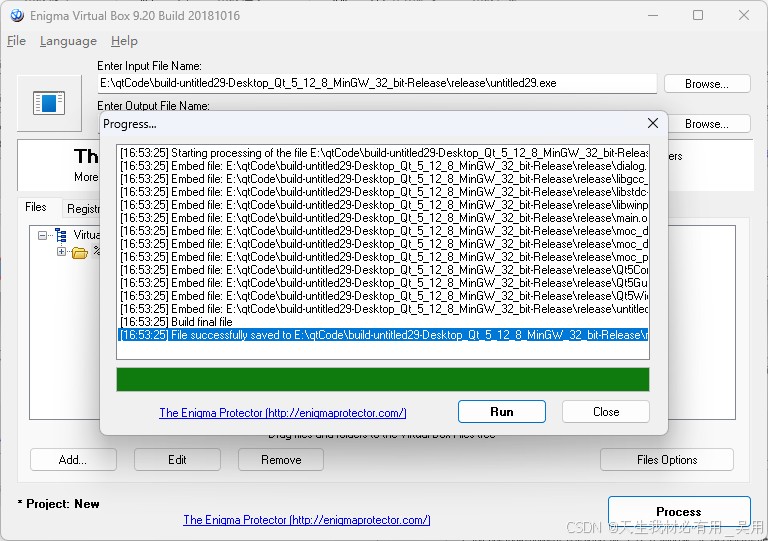The image size is (768, 541).
Task: Select the log line embedding Qt5Wi file
Action: point(384,296)
